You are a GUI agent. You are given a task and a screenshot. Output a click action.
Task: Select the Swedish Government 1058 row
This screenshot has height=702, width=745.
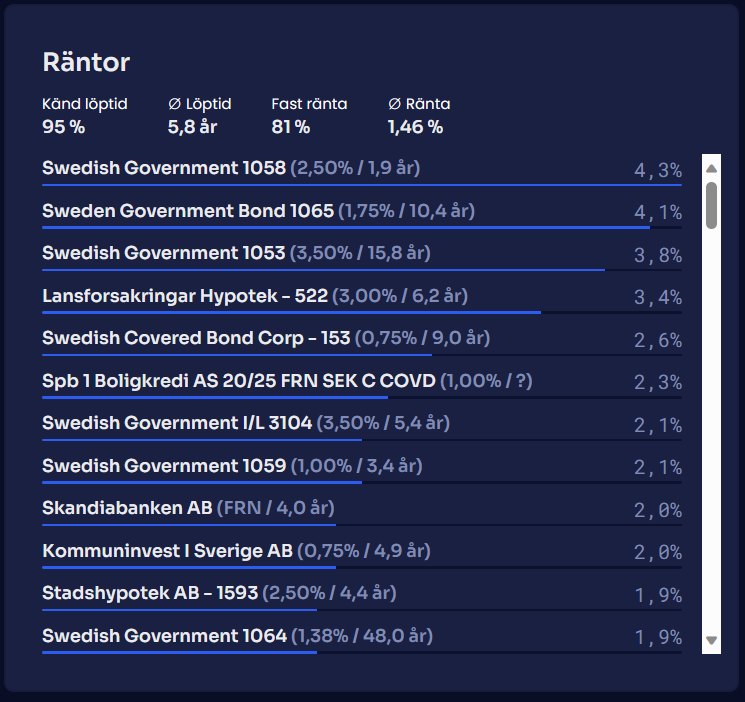point(163,168)
